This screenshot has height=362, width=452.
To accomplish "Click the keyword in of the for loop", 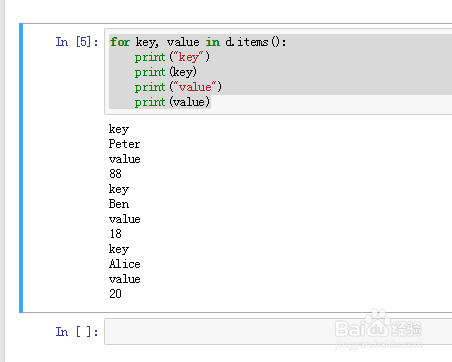I will point(213,42).
